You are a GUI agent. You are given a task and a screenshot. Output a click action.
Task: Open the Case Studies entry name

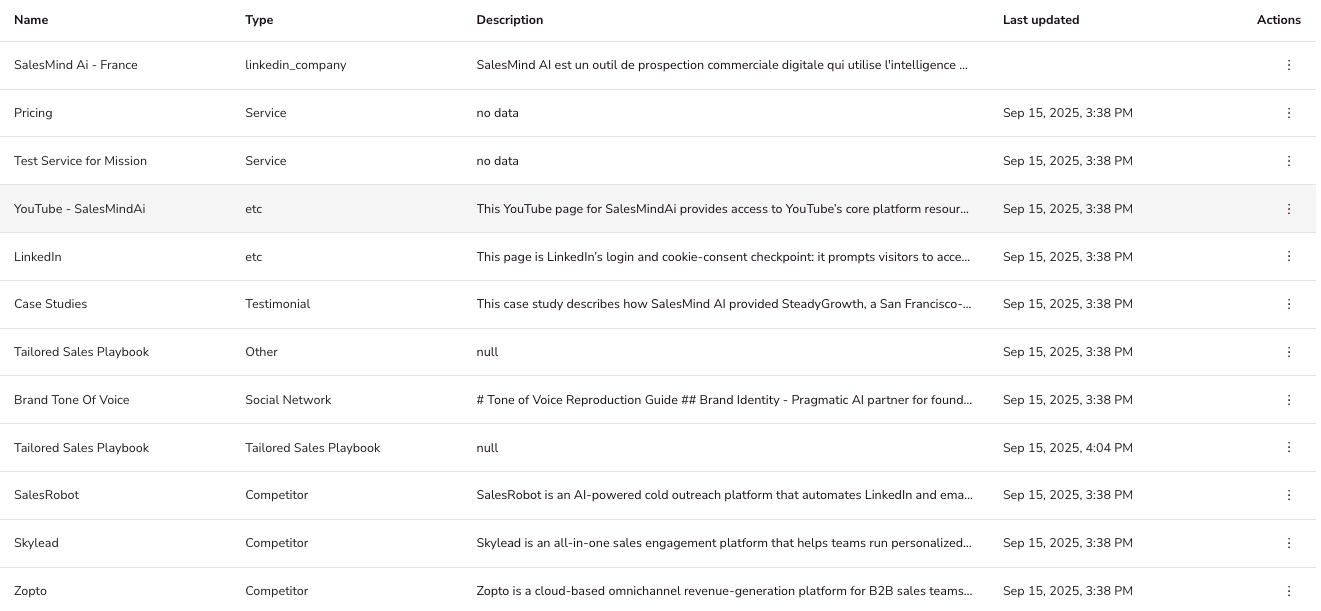[x=50, y=304]
